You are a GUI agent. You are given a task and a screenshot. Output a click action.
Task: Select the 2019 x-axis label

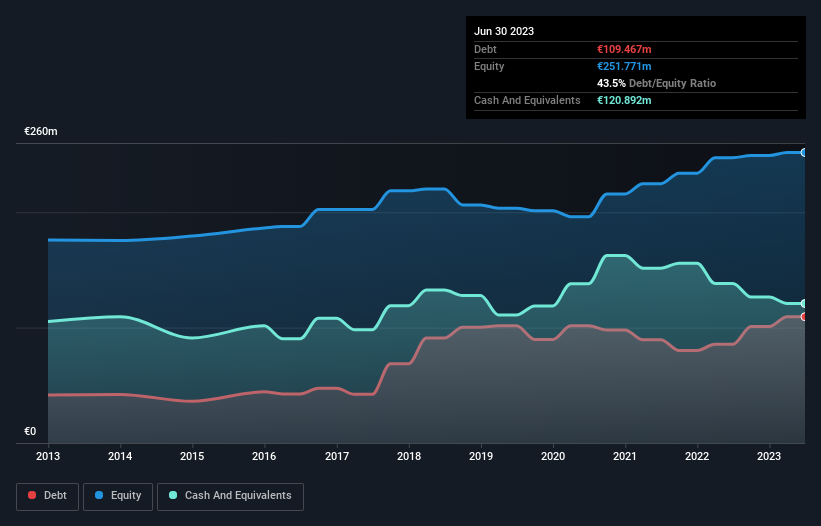pyautogui.click(x=481, y=456)
